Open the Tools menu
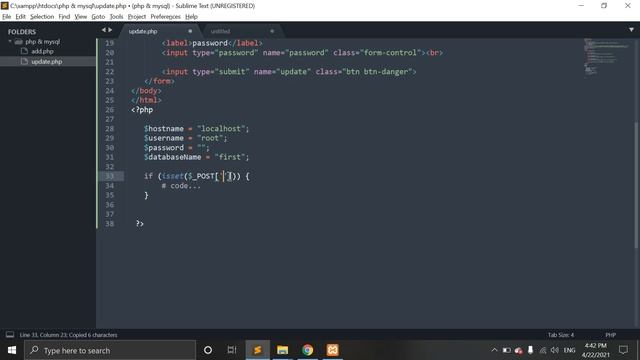Viewport: 640px width, 360px height. pyautogui.click(x=116, y=17)
